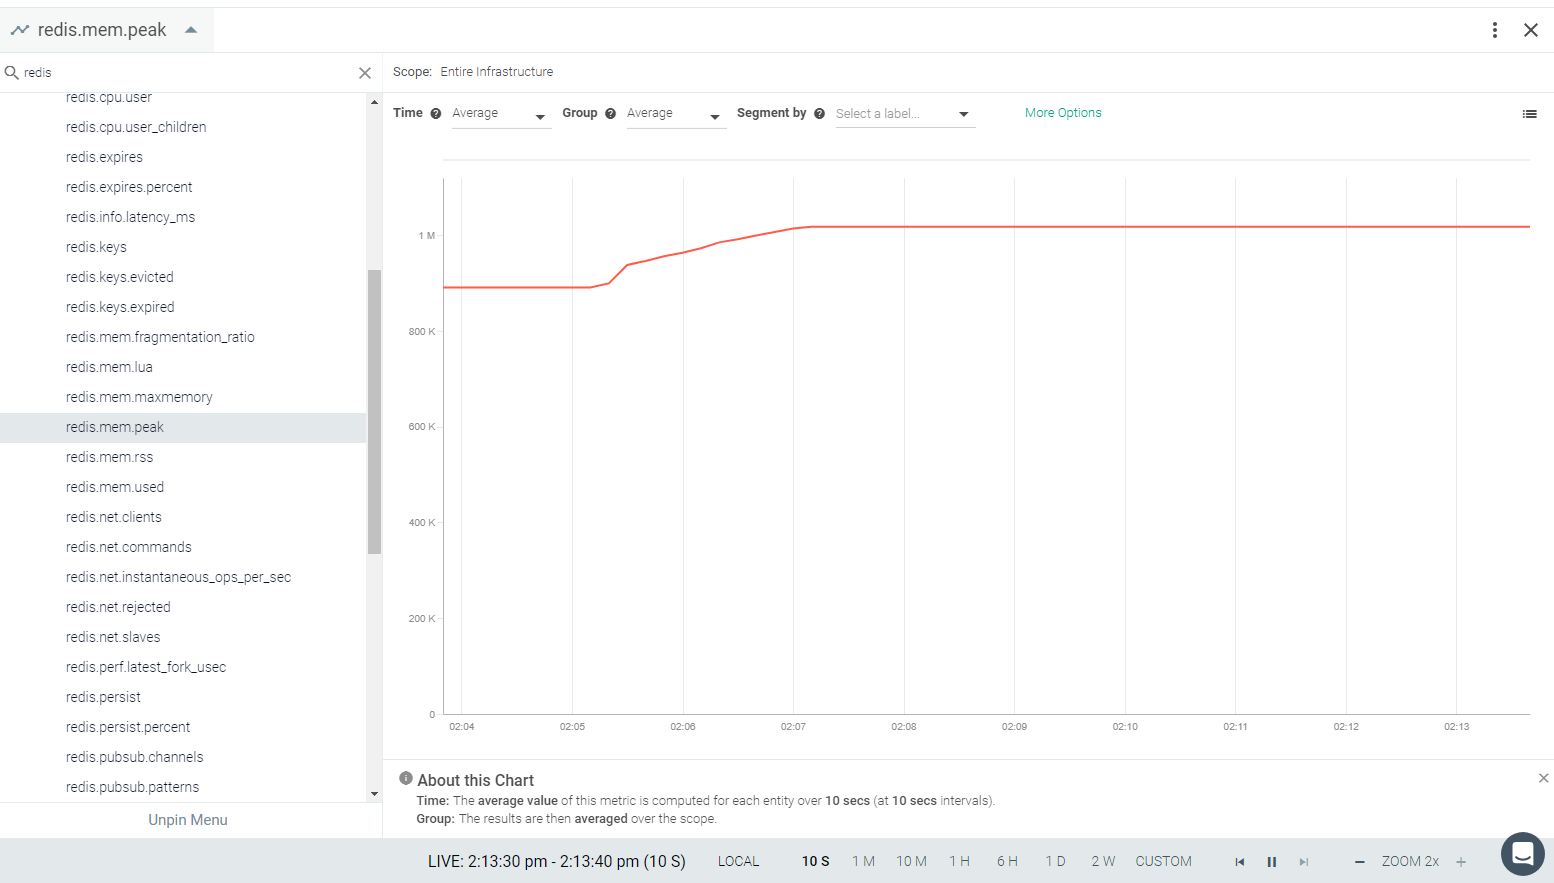
Task: Open CUSTOM time range picker
Action: tap(1164, 862)
